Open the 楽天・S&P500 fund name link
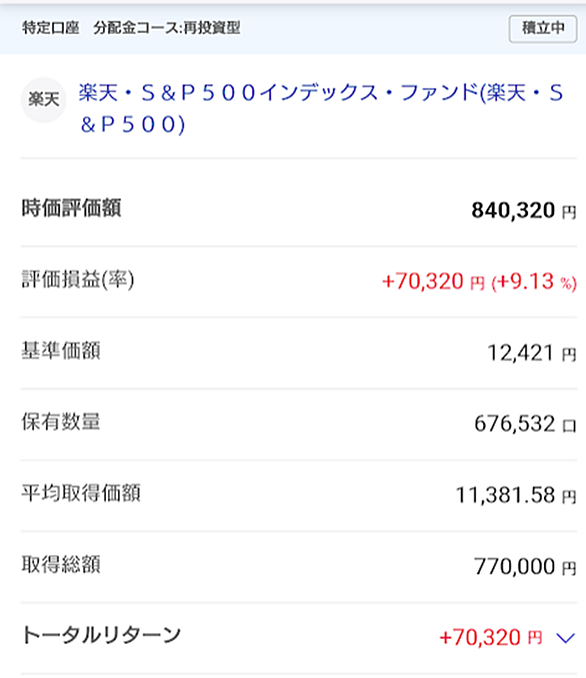586x678 pixels. [321, 109]
